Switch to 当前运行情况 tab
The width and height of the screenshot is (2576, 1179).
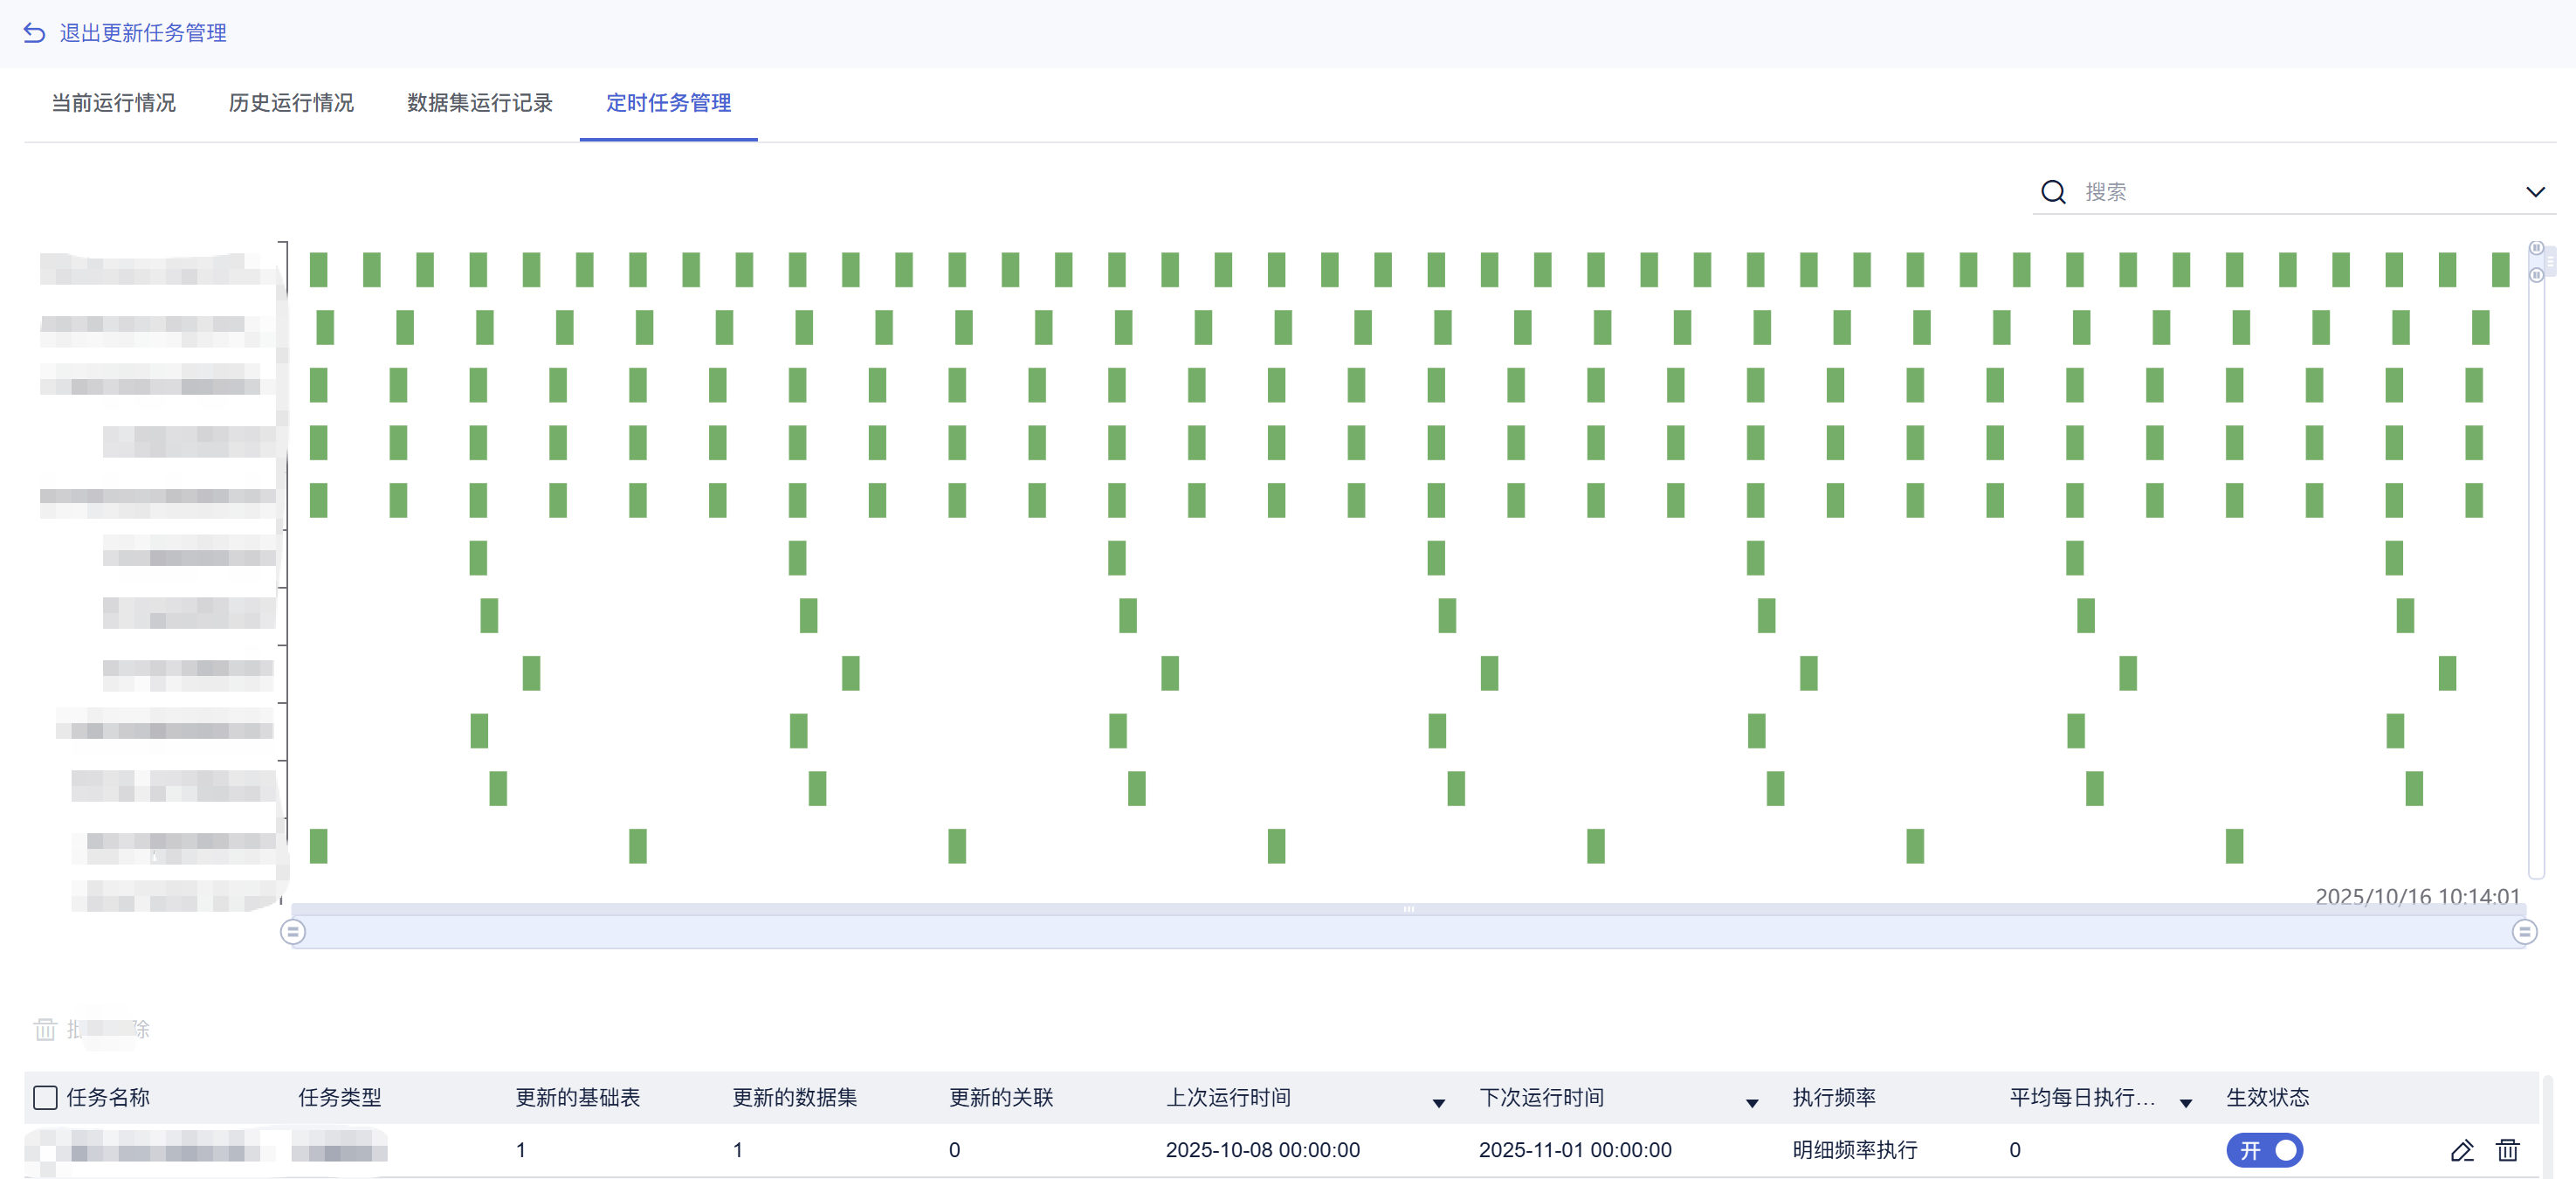coord(113,103)
